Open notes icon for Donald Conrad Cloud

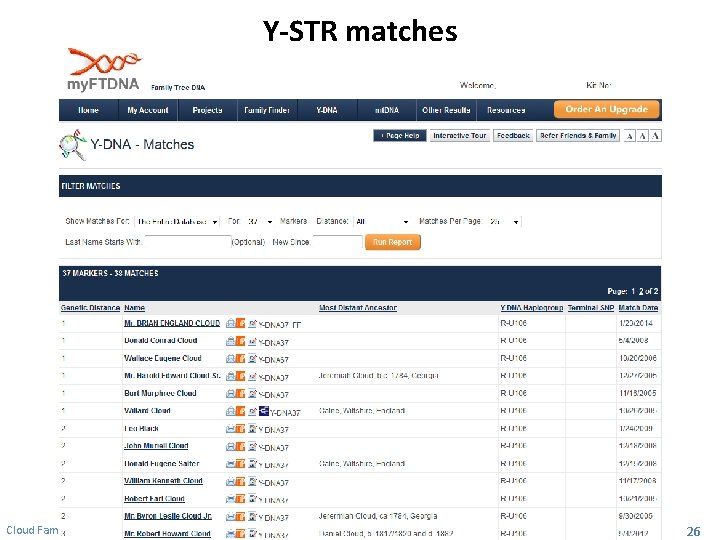coord(252,341)
